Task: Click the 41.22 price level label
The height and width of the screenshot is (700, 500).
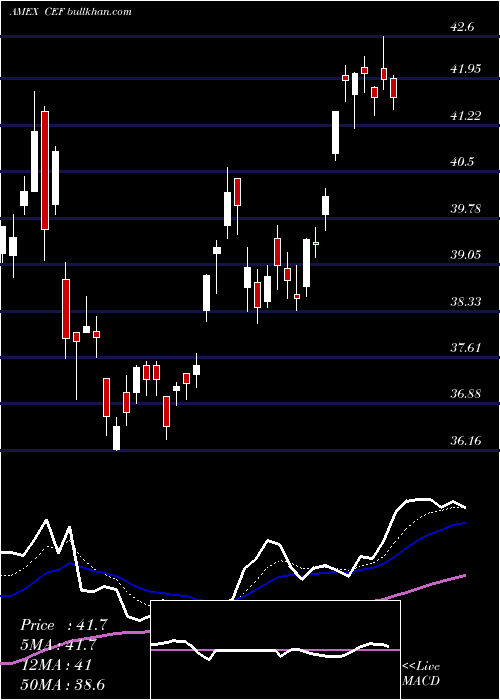Action: pos(465,116)
